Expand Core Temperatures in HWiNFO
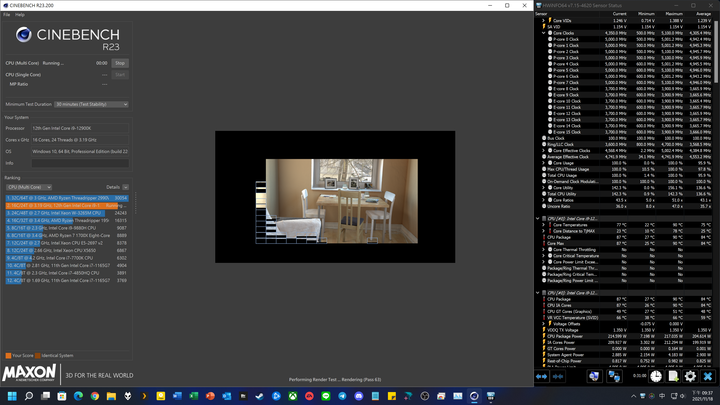Screen dimensions: 720x405 544,225
